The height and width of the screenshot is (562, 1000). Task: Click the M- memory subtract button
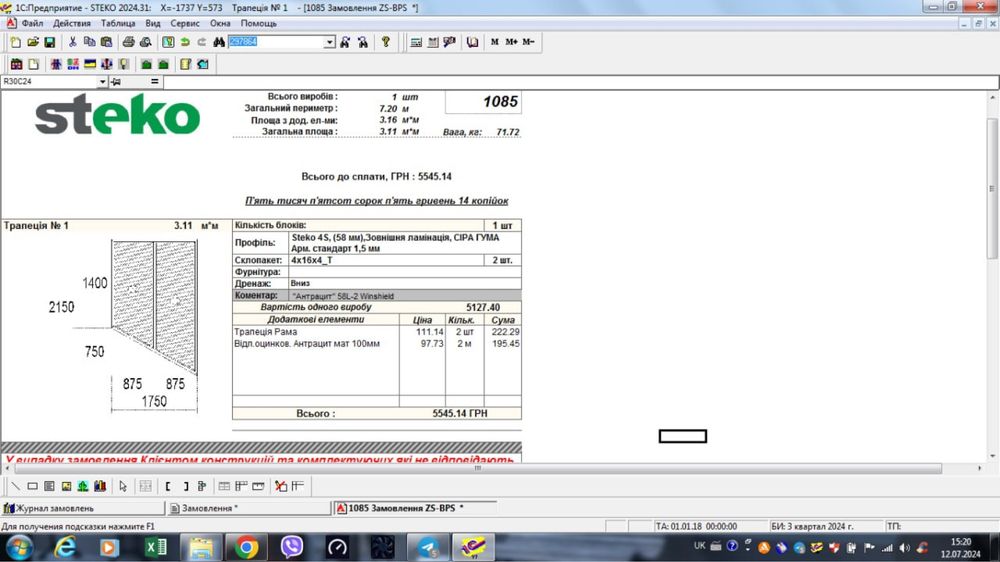click(x=529, y=42)
